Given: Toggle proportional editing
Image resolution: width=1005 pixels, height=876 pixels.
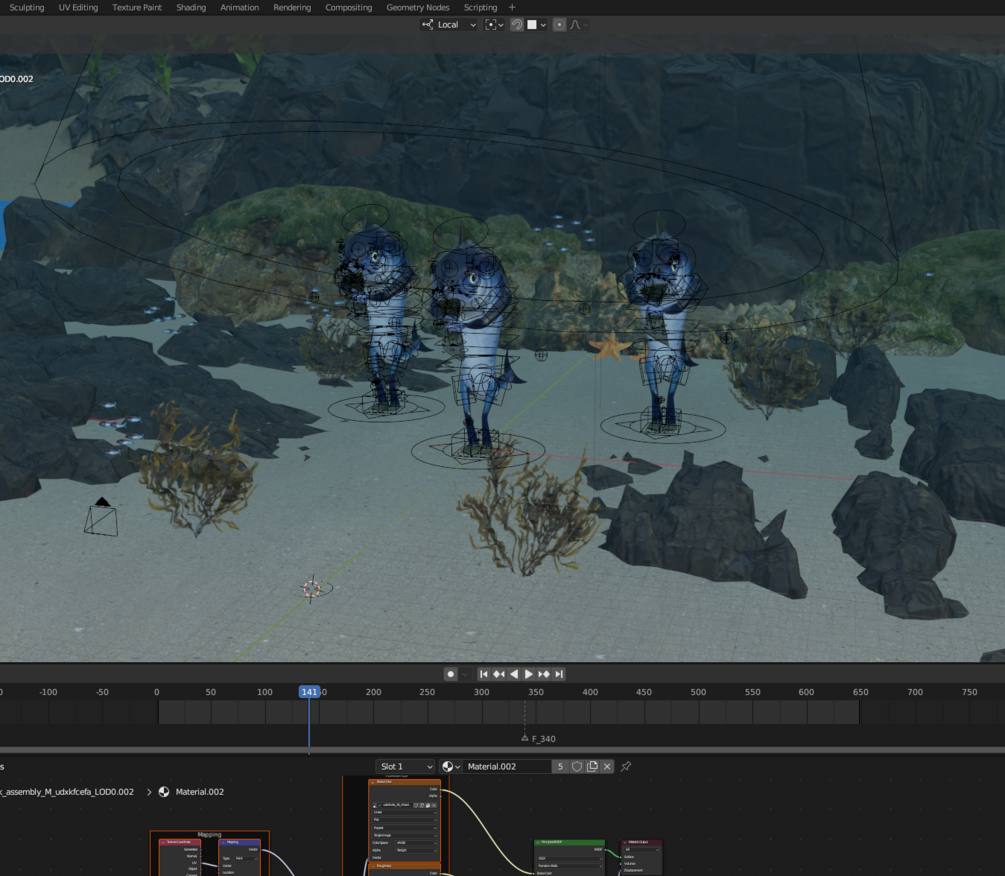Looking at the screenshot, I should point(559,24).
